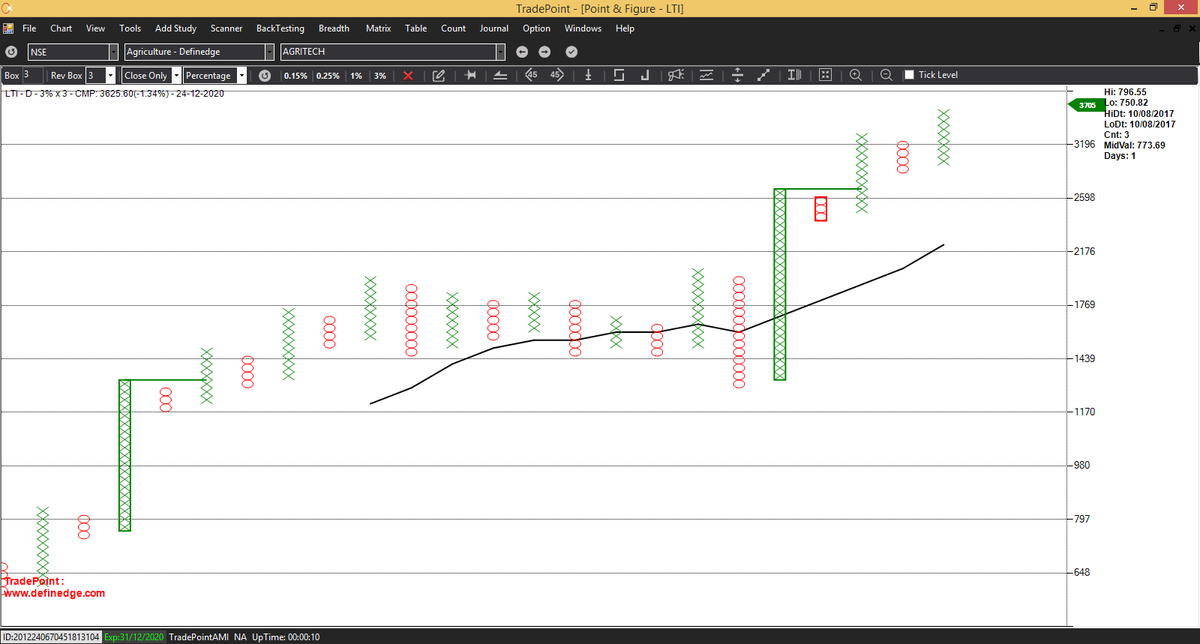Open the Rev Box value dropdown
The height and width of the screenshot is (644, 1200).
109,75
